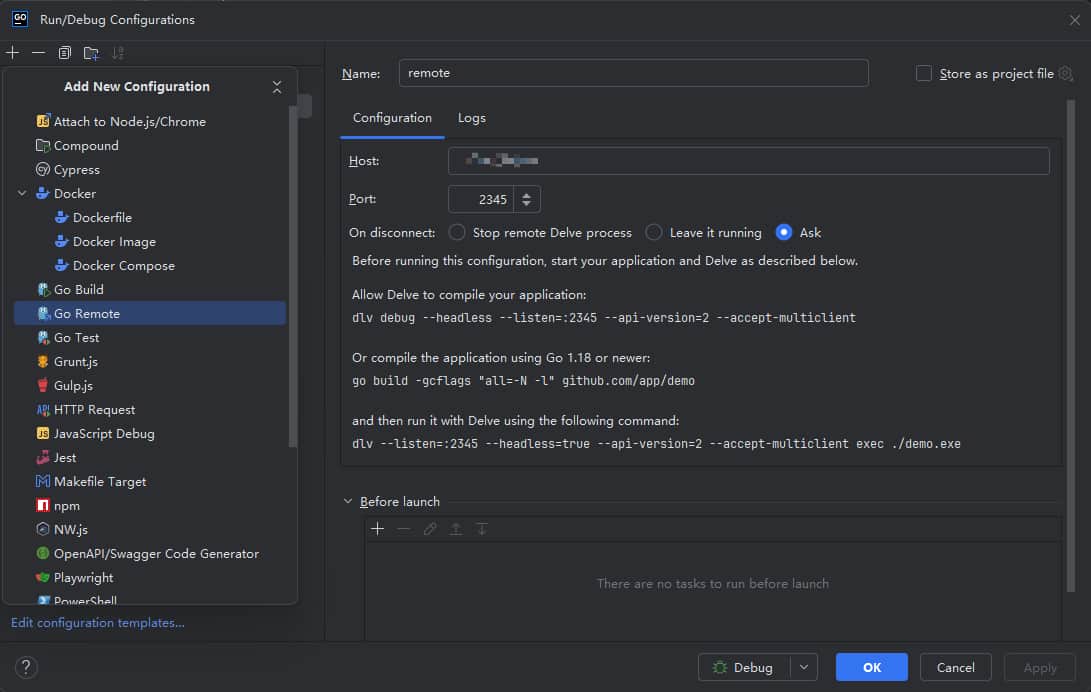The width and height of the screenshot is (1091, 692).
Task: Click the Move into new folder icon
Action: tap(91, 53)
